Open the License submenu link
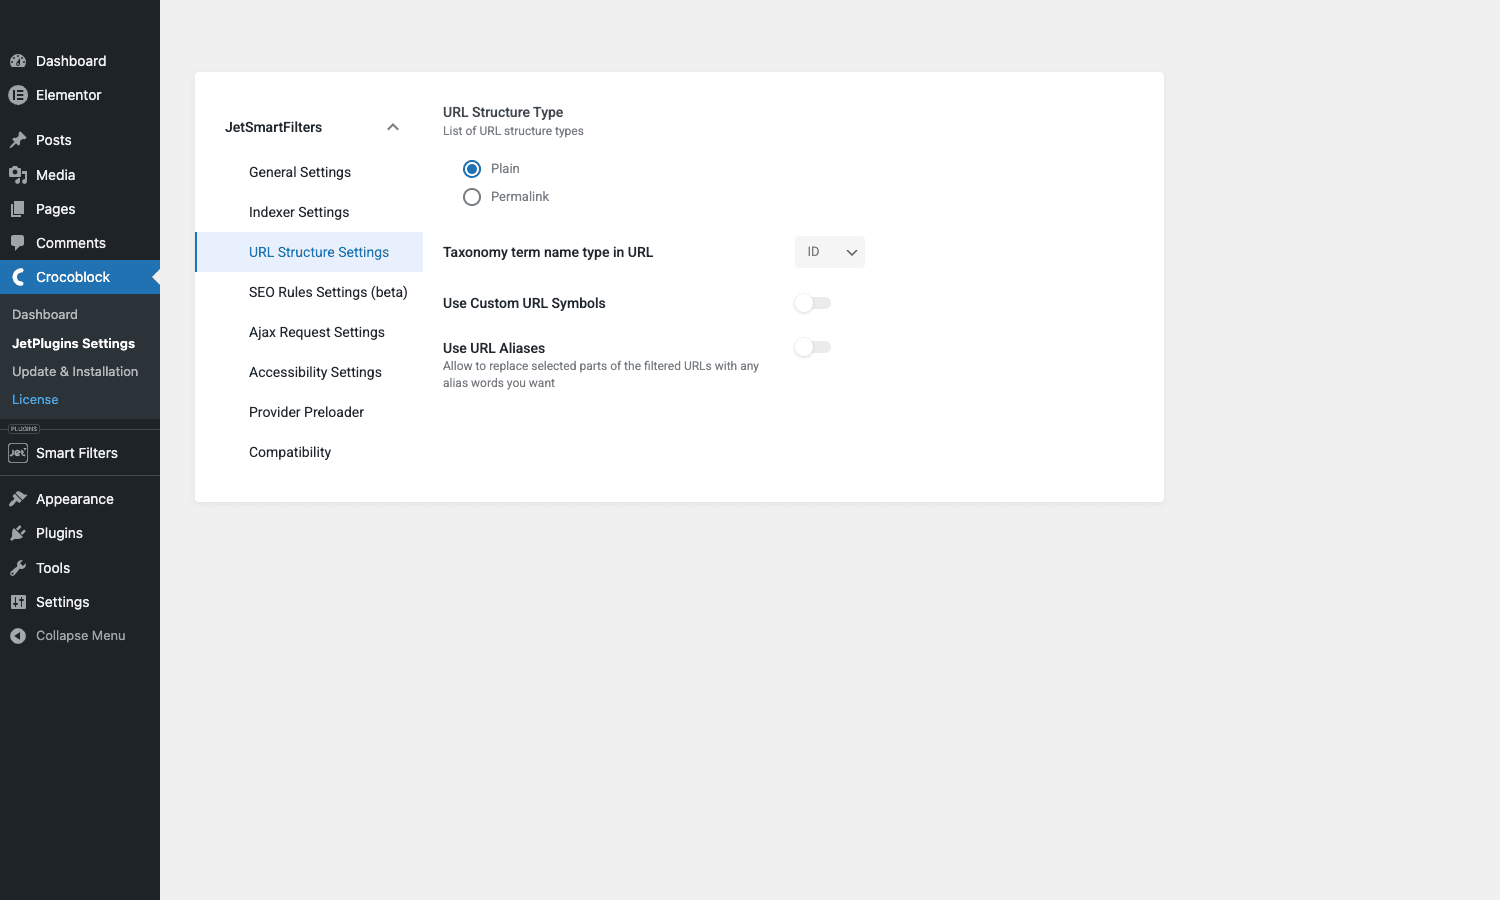Viewport: 1500px width, 900px height. [x=35, y=399]
